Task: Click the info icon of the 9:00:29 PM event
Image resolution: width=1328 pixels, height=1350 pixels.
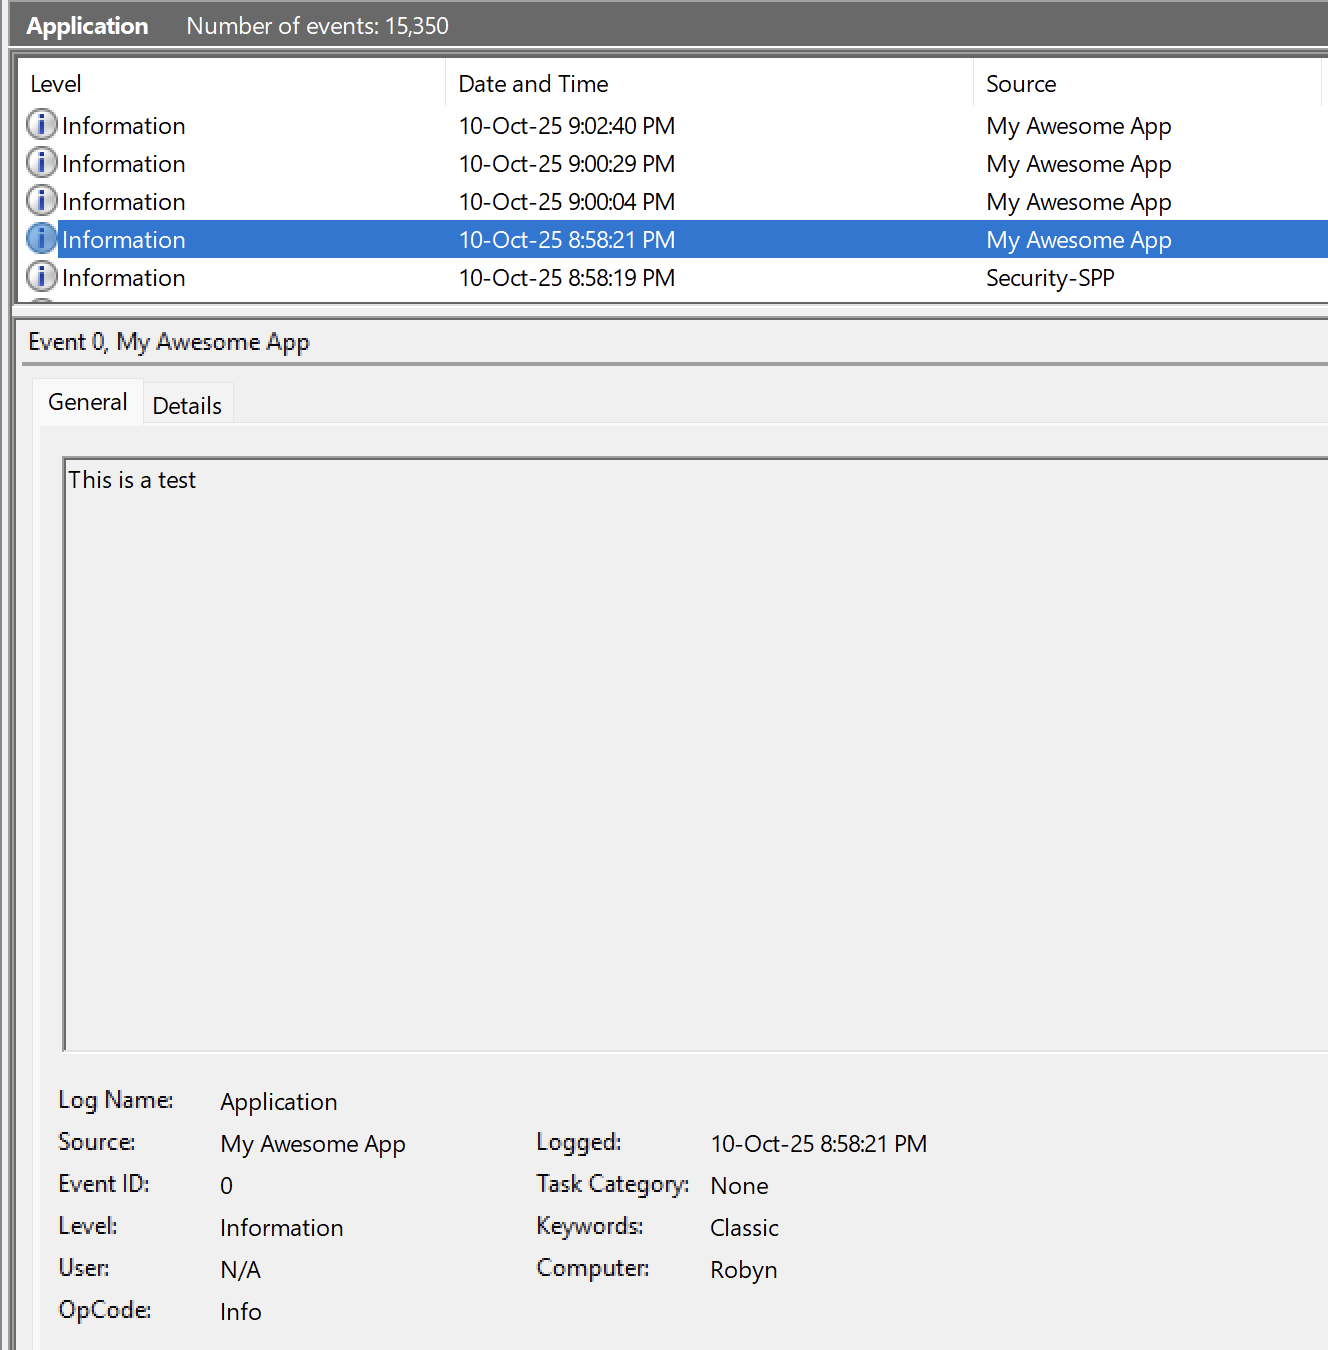Action: [x=41, y=163]
